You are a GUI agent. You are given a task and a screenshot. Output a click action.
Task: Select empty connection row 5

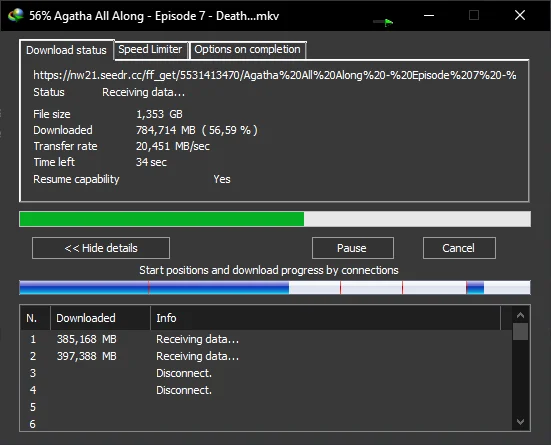point(266,407)
